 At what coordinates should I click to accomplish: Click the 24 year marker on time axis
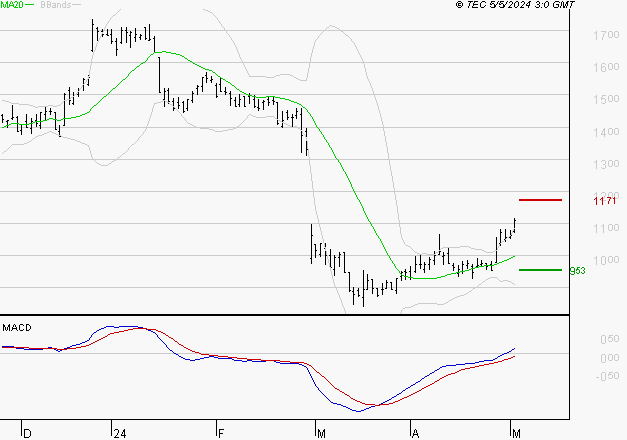coord(120,434)
